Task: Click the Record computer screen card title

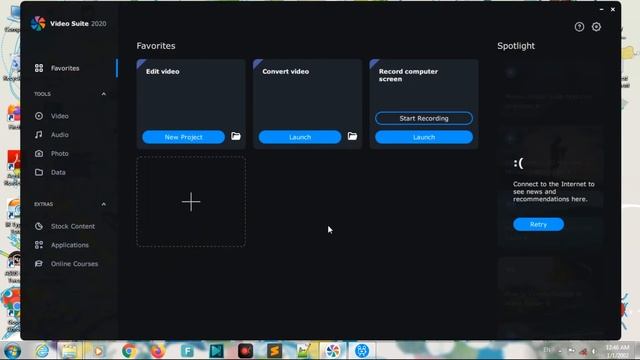Action: click(408, 75)
